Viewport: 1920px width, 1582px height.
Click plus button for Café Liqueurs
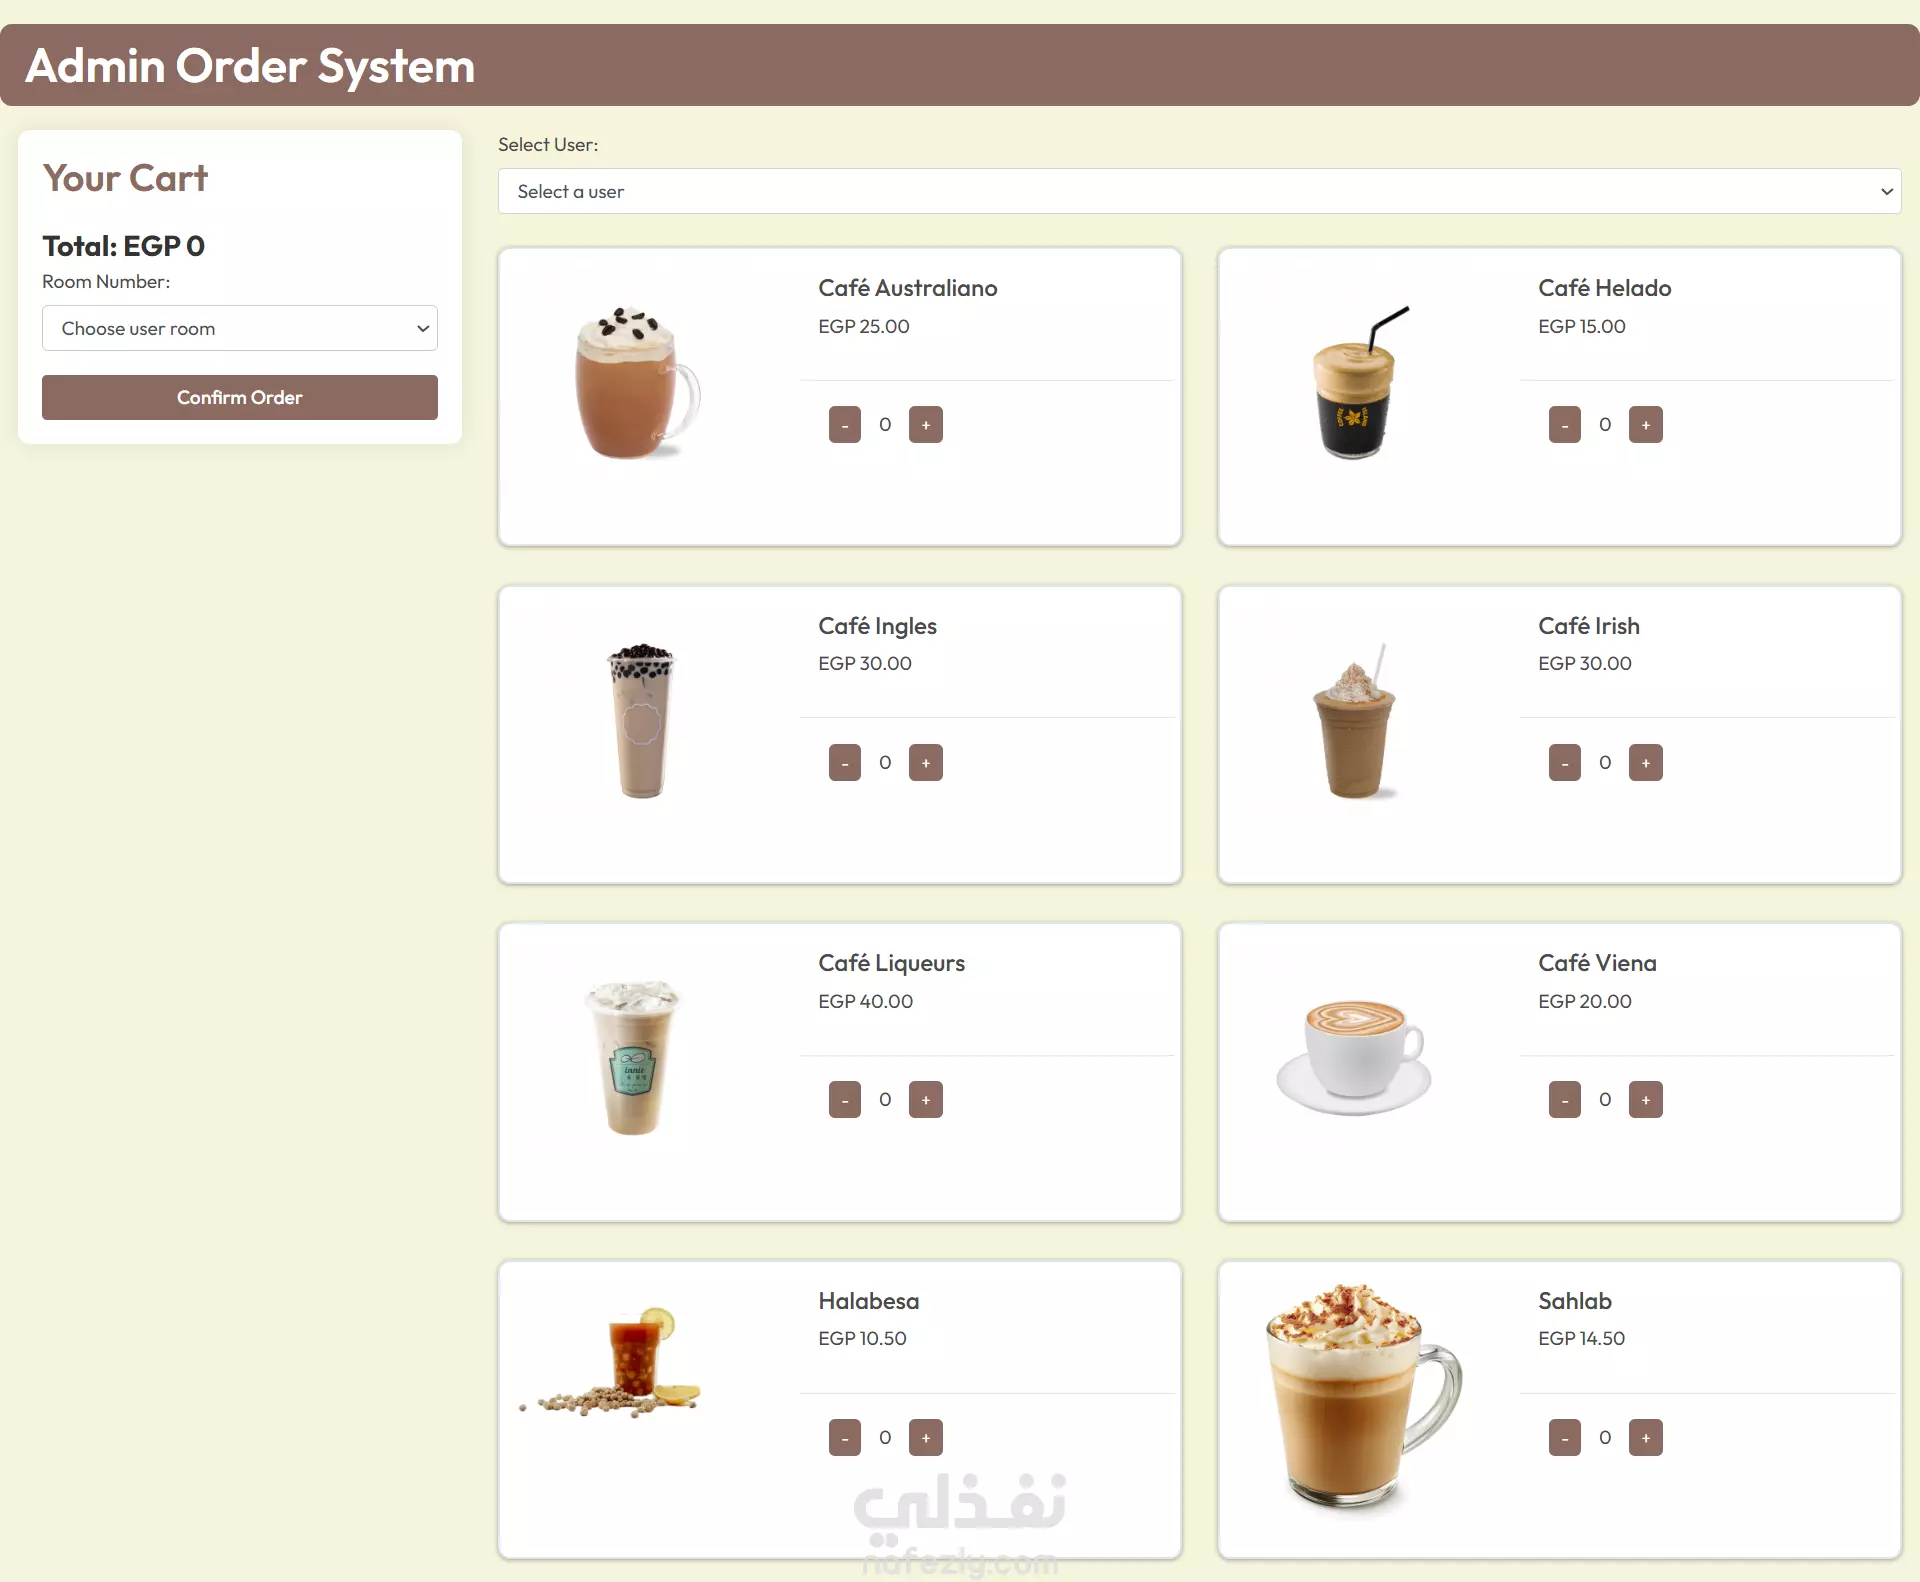click(926, 1100)
